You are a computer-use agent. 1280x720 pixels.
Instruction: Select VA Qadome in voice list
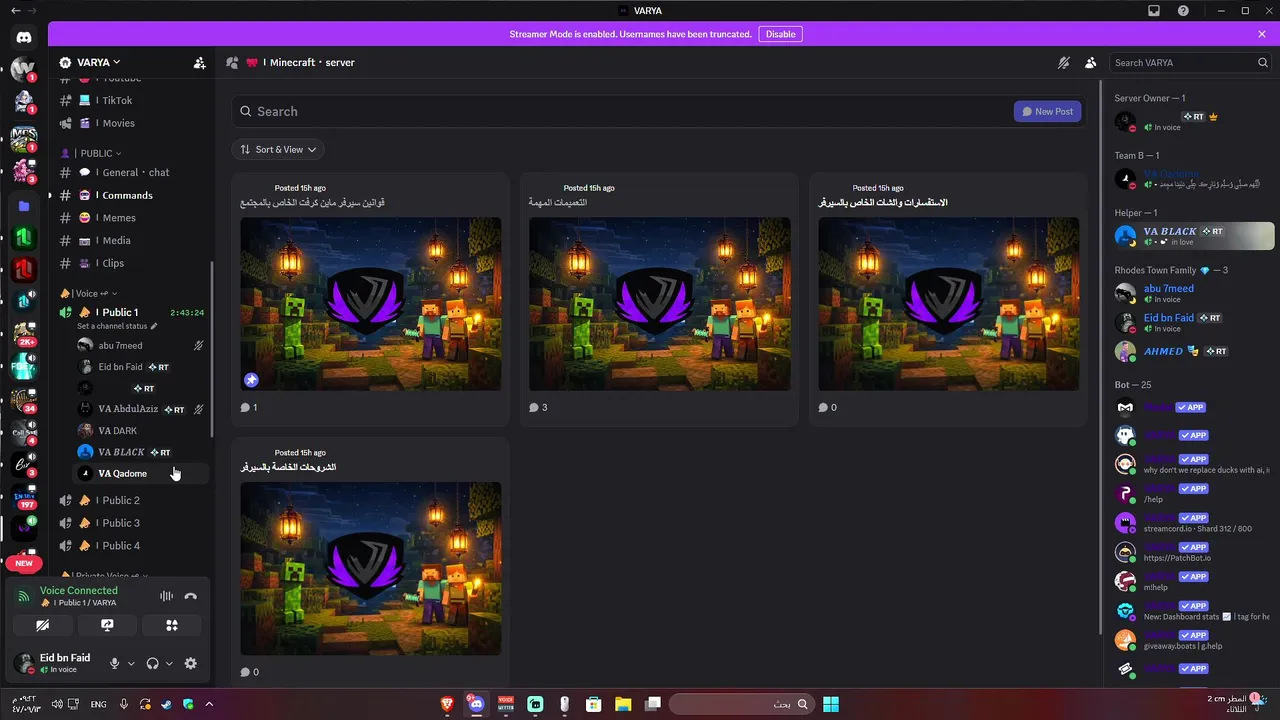(142, 473)
